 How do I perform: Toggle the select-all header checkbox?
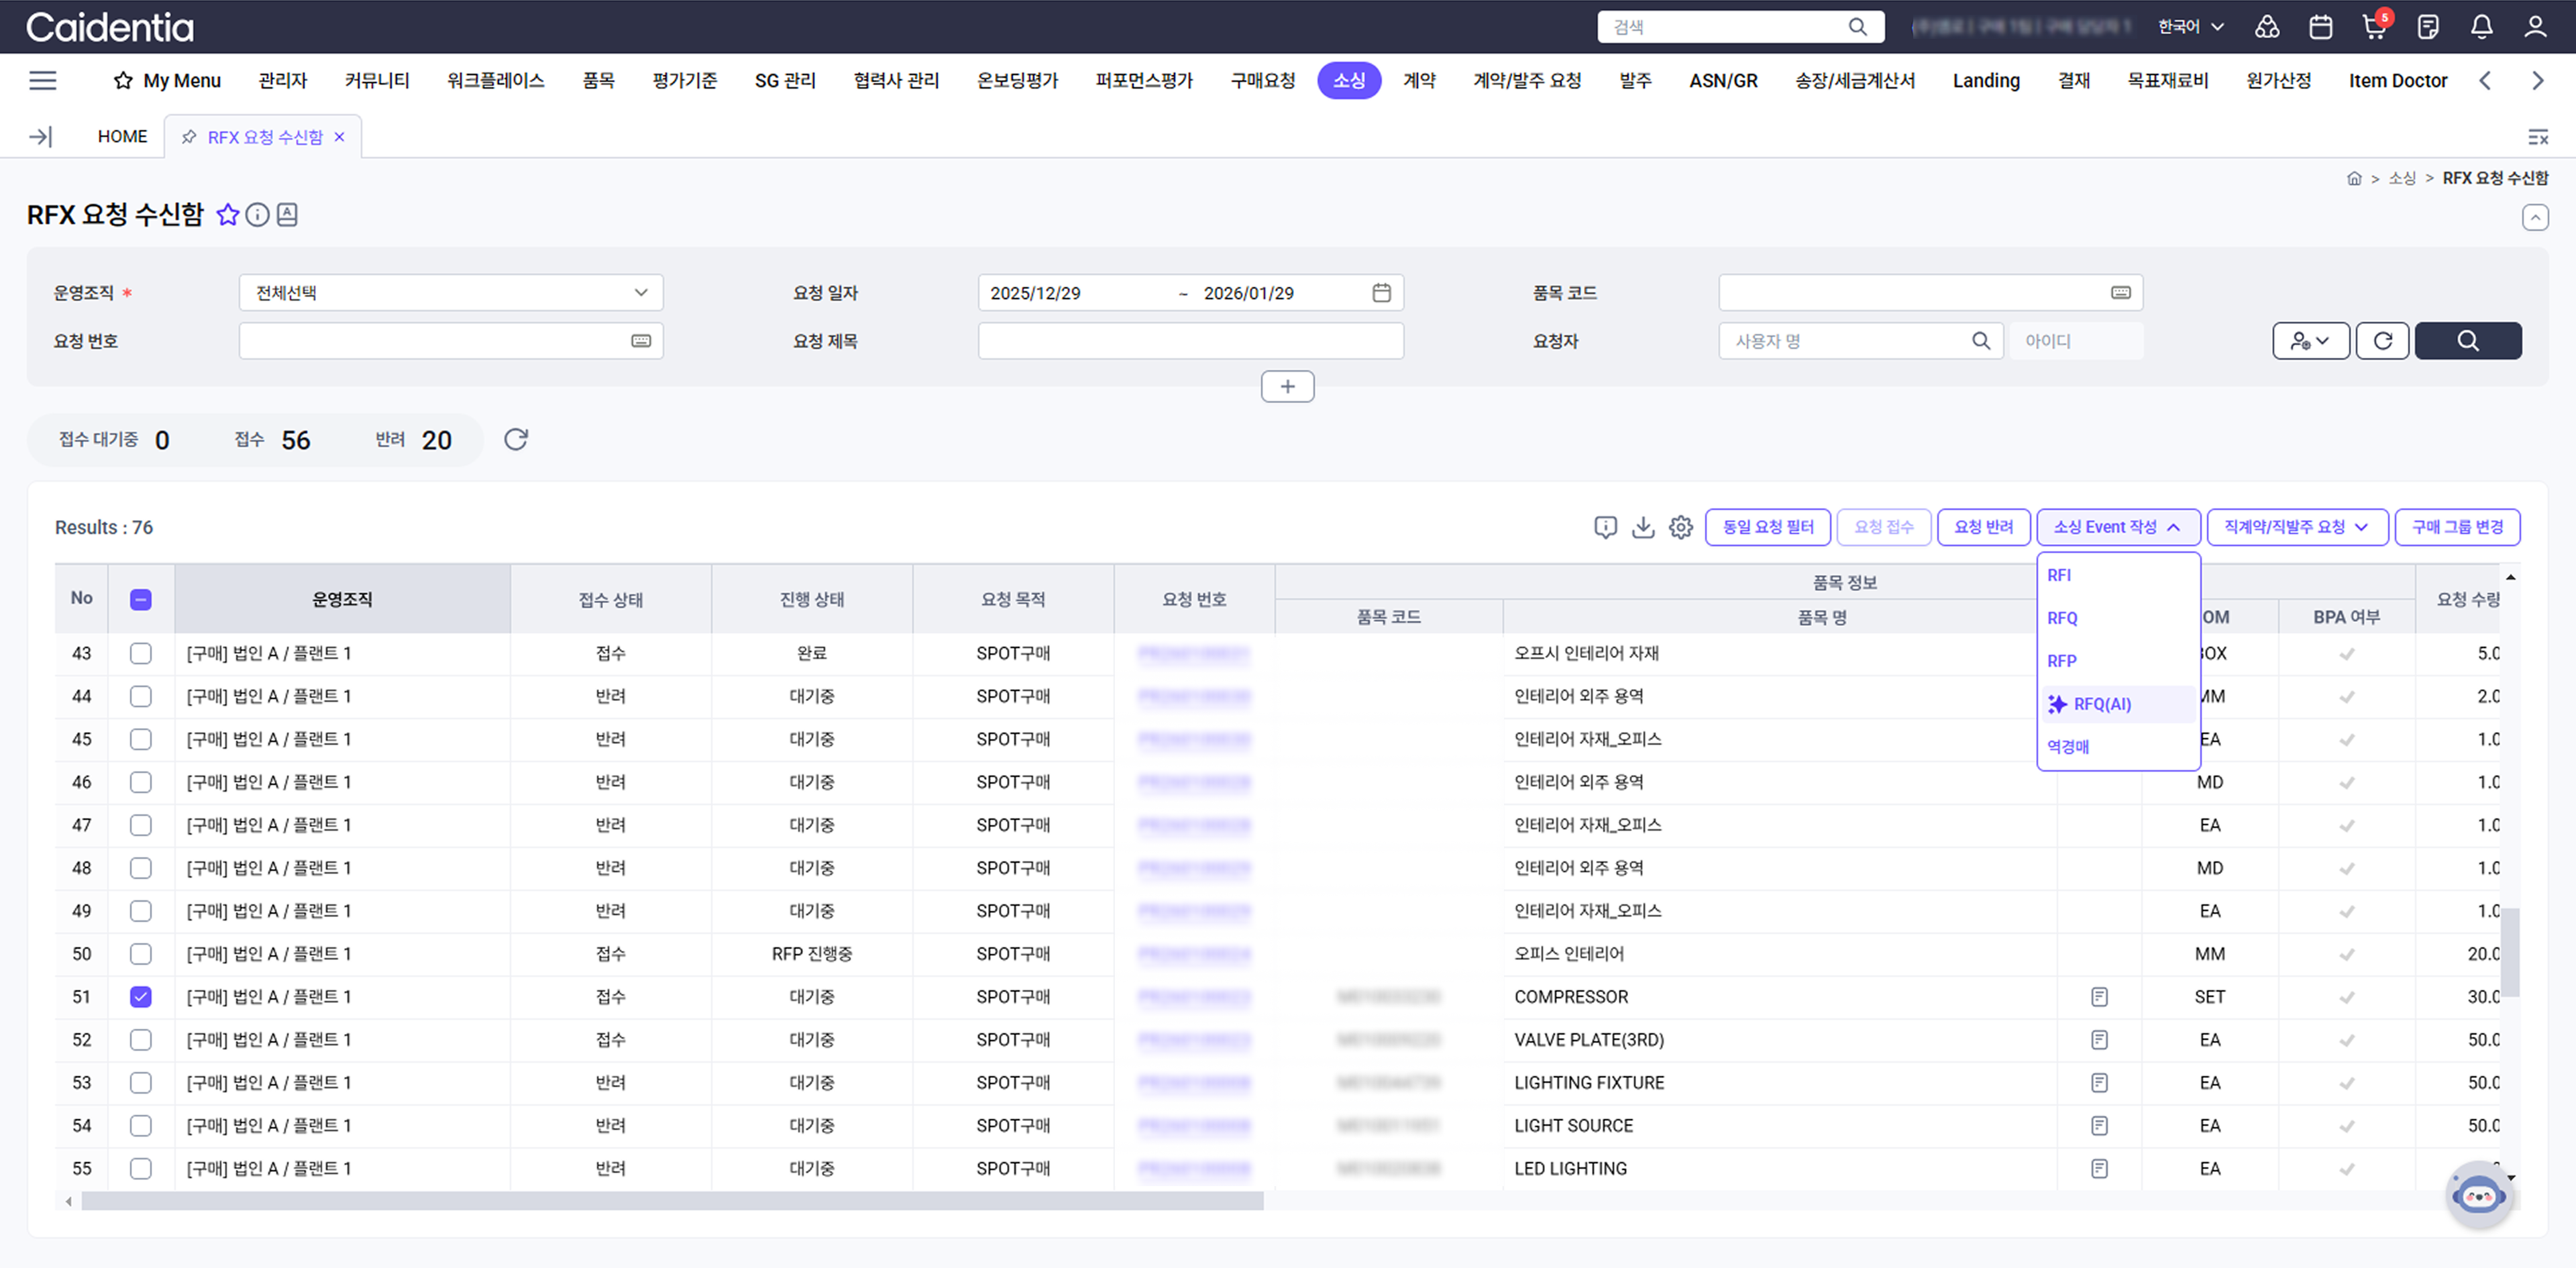click(141, 599)
